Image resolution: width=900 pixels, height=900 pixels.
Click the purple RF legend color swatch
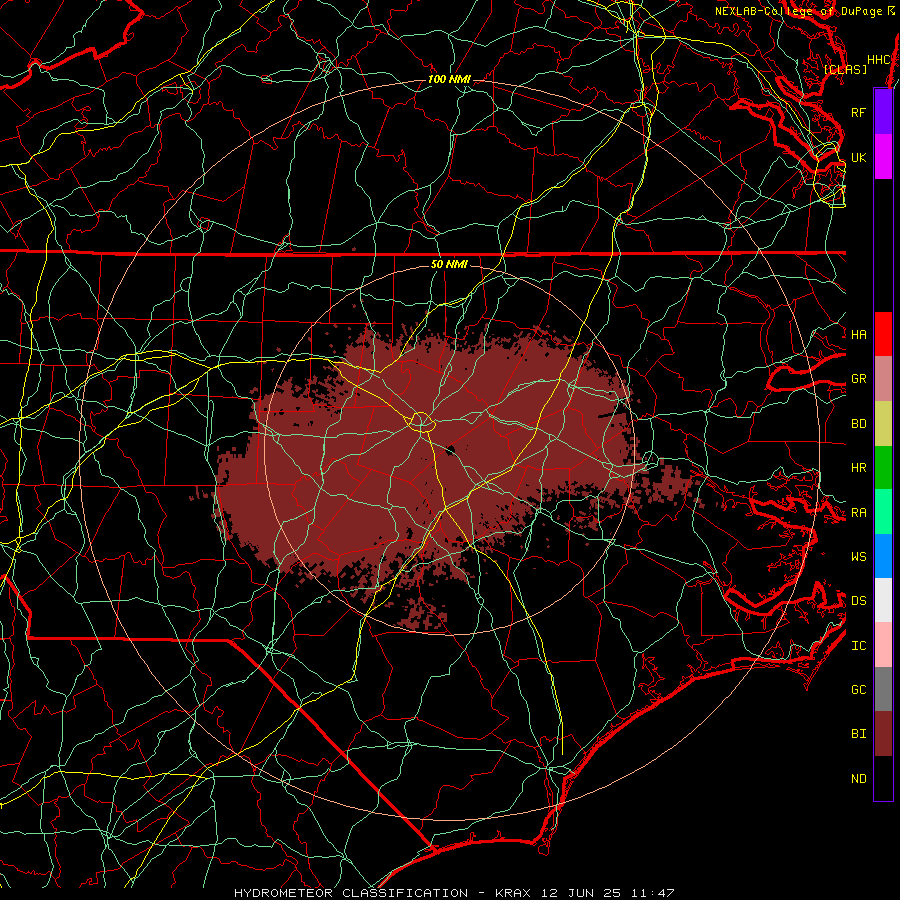click(x=883, y=112)
